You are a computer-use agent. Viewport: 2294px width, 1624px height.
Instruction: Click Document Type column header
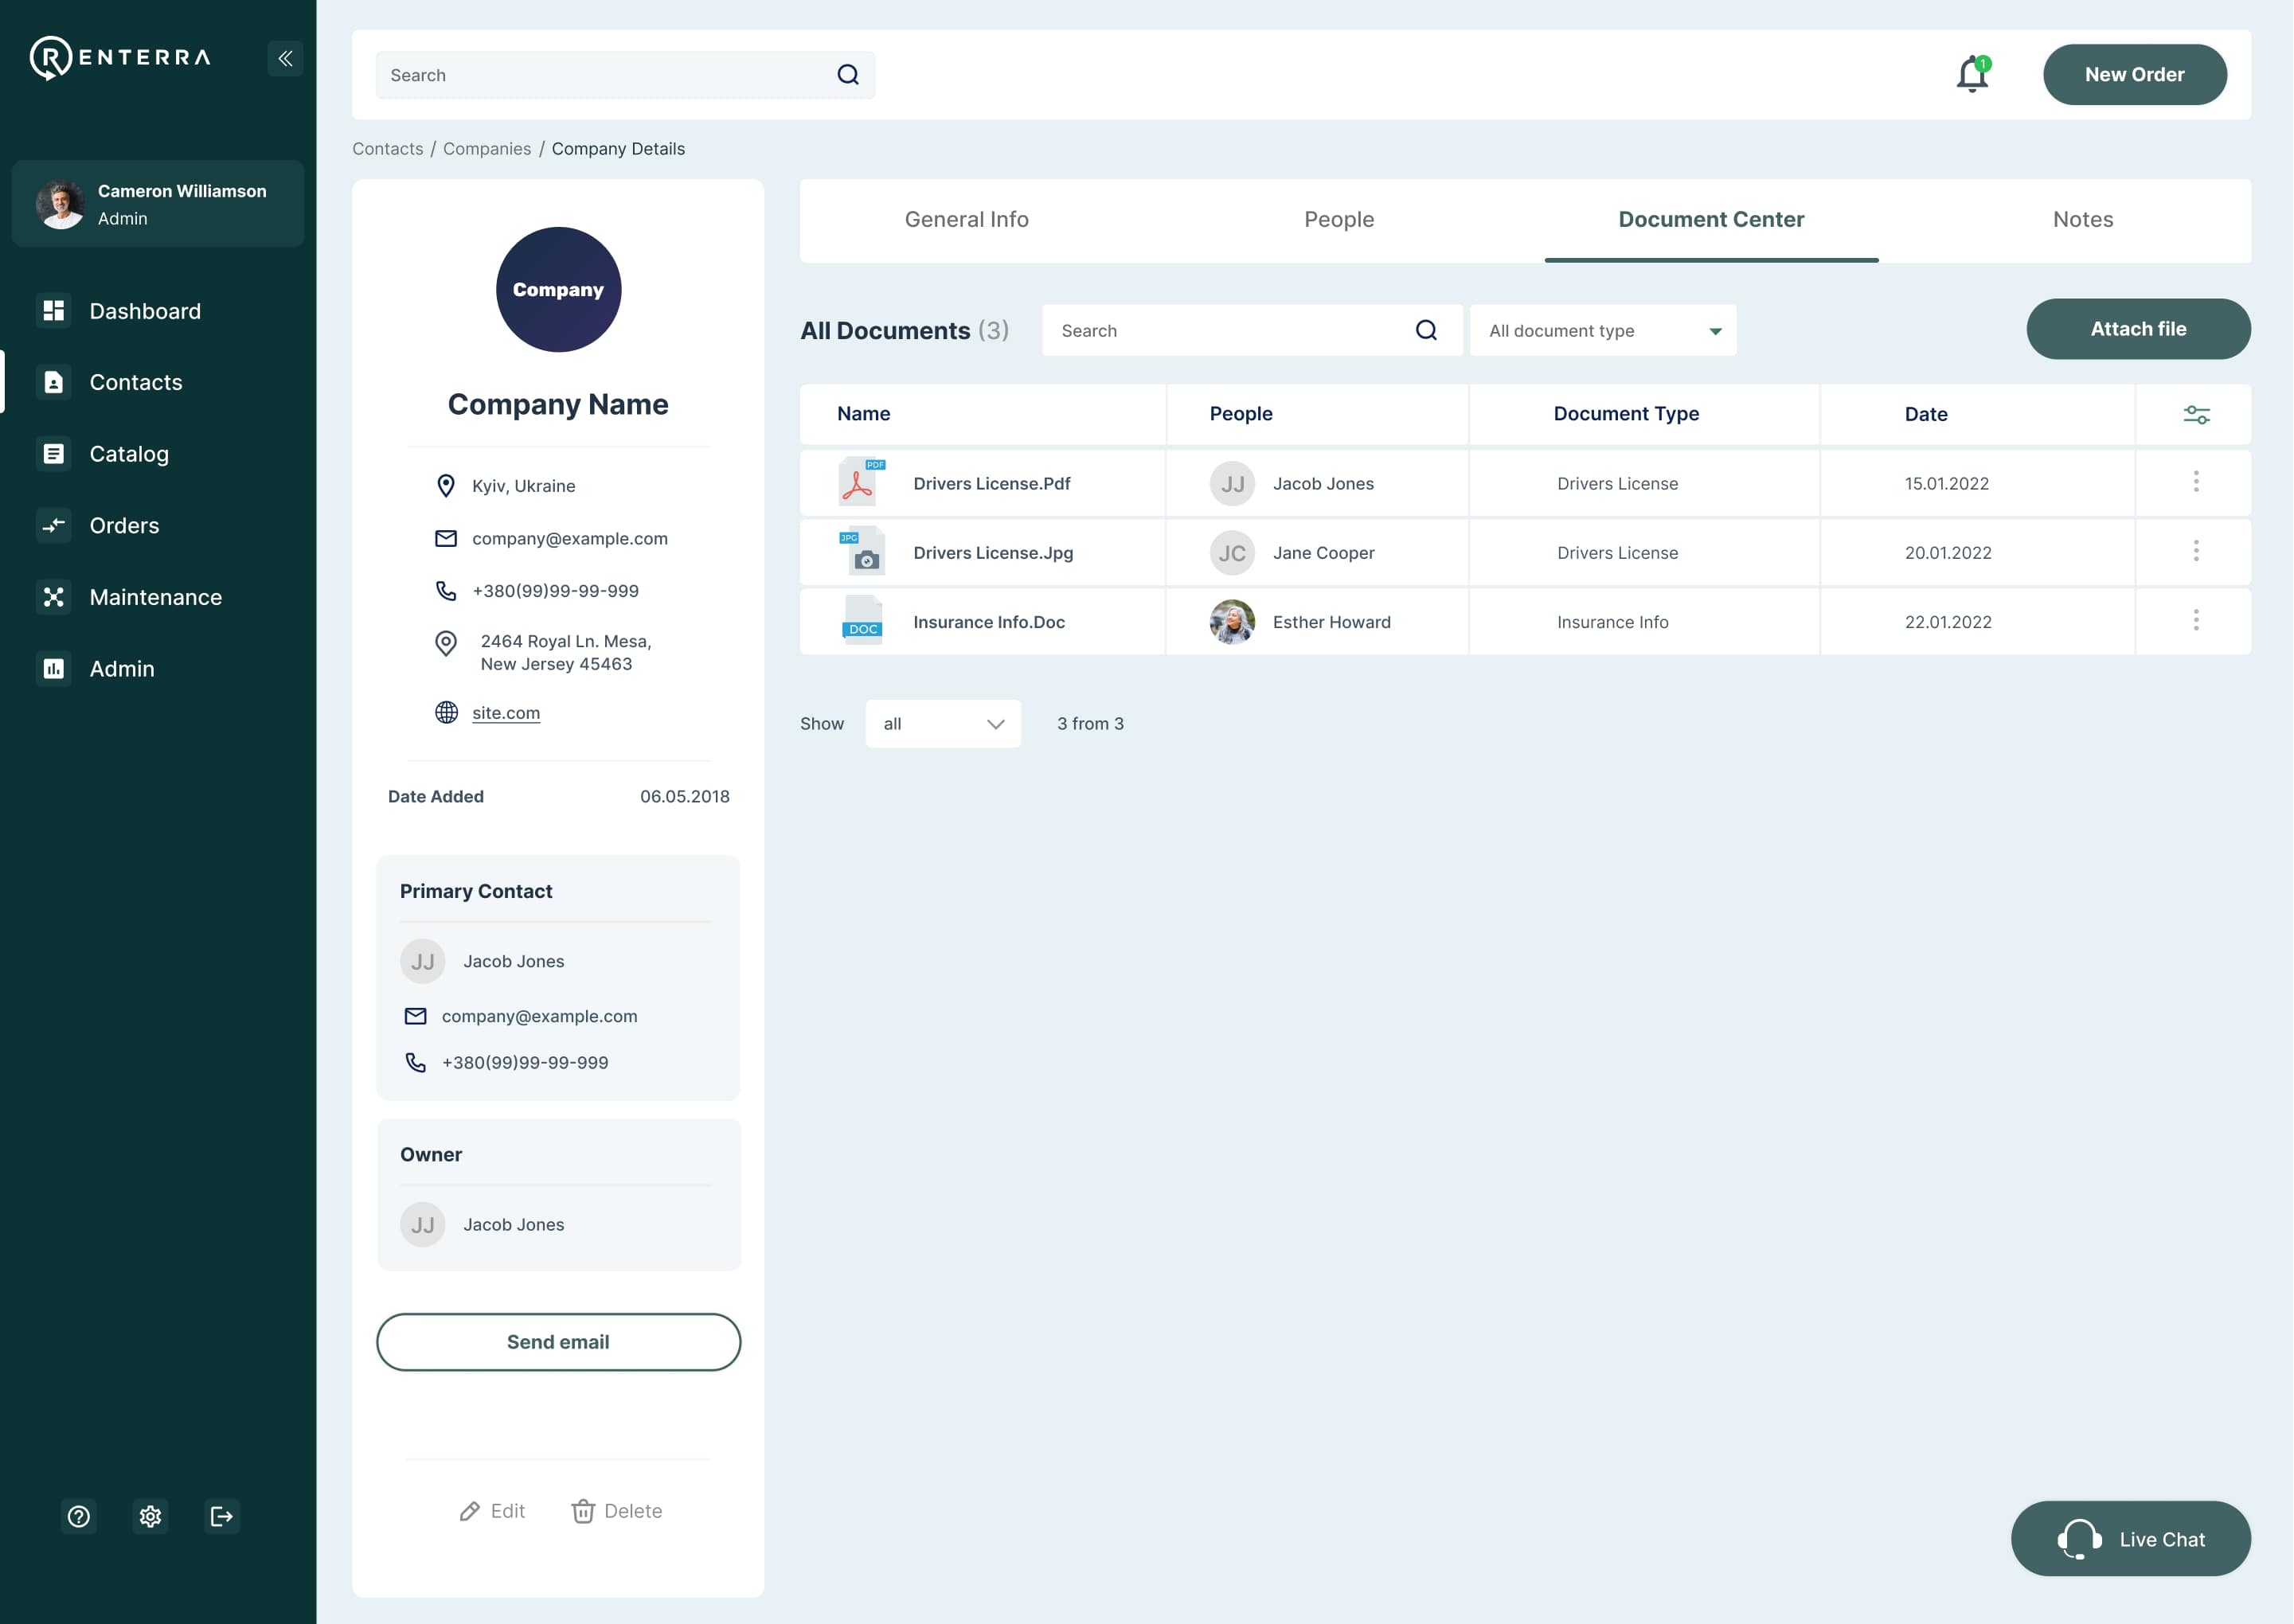[x=1626, y=413]
